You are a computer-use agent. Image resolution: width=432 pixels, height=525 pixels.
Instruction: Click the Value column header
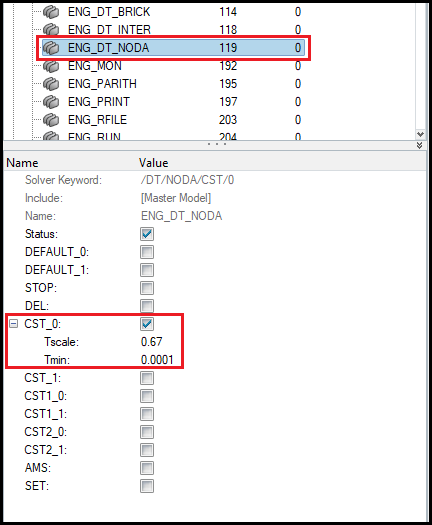click(x=154, y=163)
